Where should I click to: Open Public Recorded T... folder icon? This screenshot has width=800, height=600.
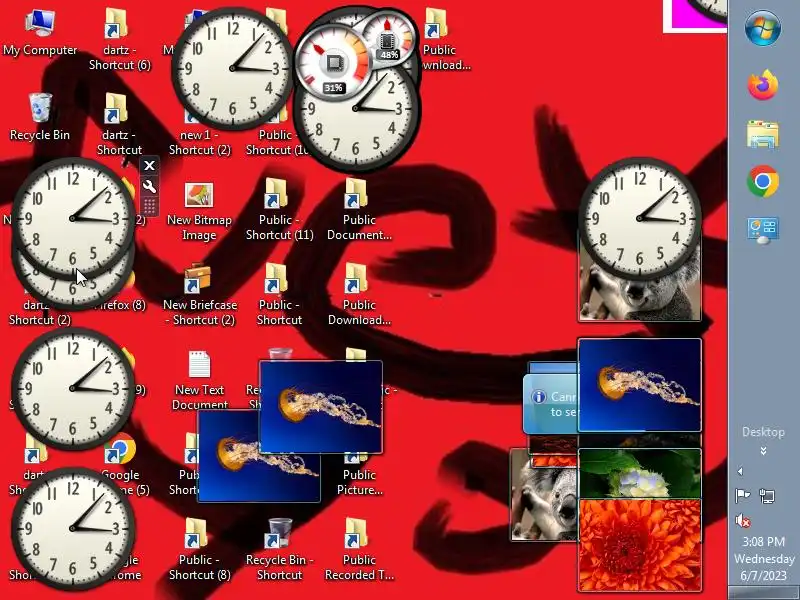point(359,549)
